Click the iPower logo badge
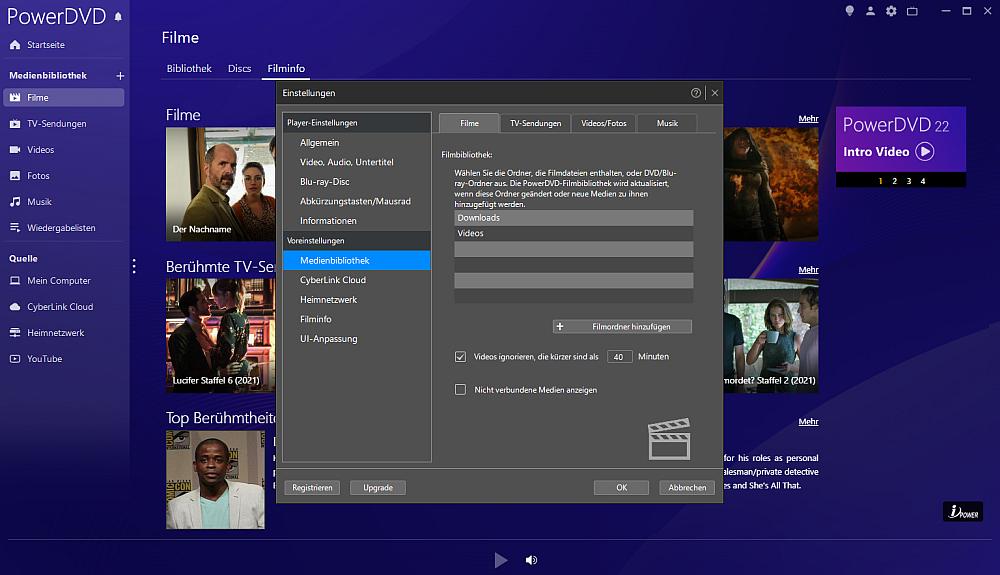Viewport: 1000px width, 575px height. tap(962, 511)
